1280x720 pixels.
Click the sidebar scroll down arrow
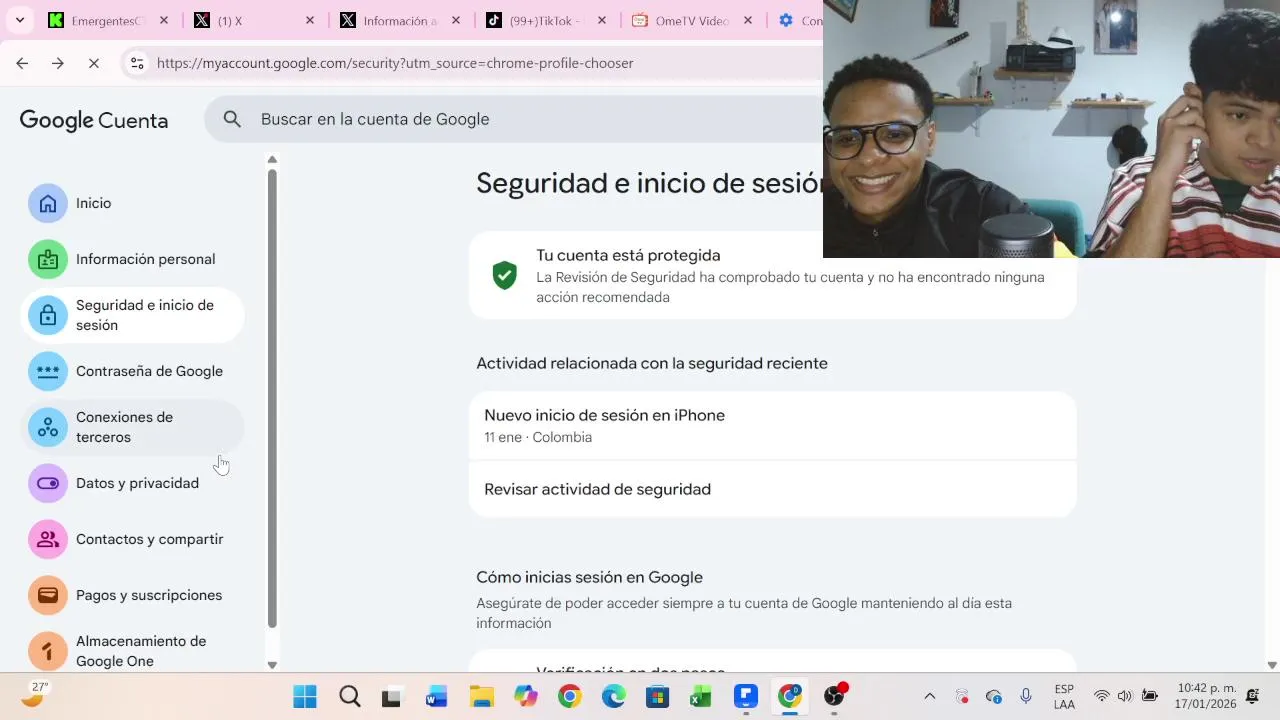click(x=272, y=665)
